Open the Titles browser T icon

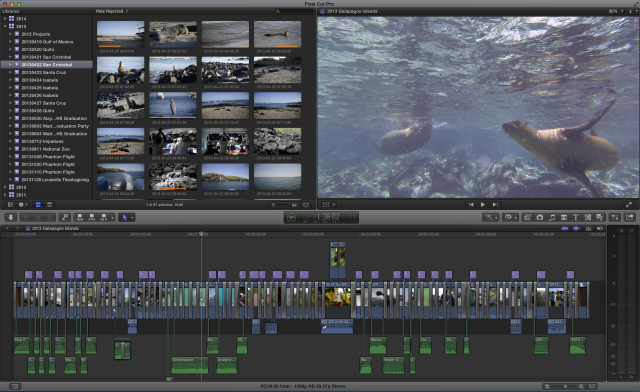[576, 217]
